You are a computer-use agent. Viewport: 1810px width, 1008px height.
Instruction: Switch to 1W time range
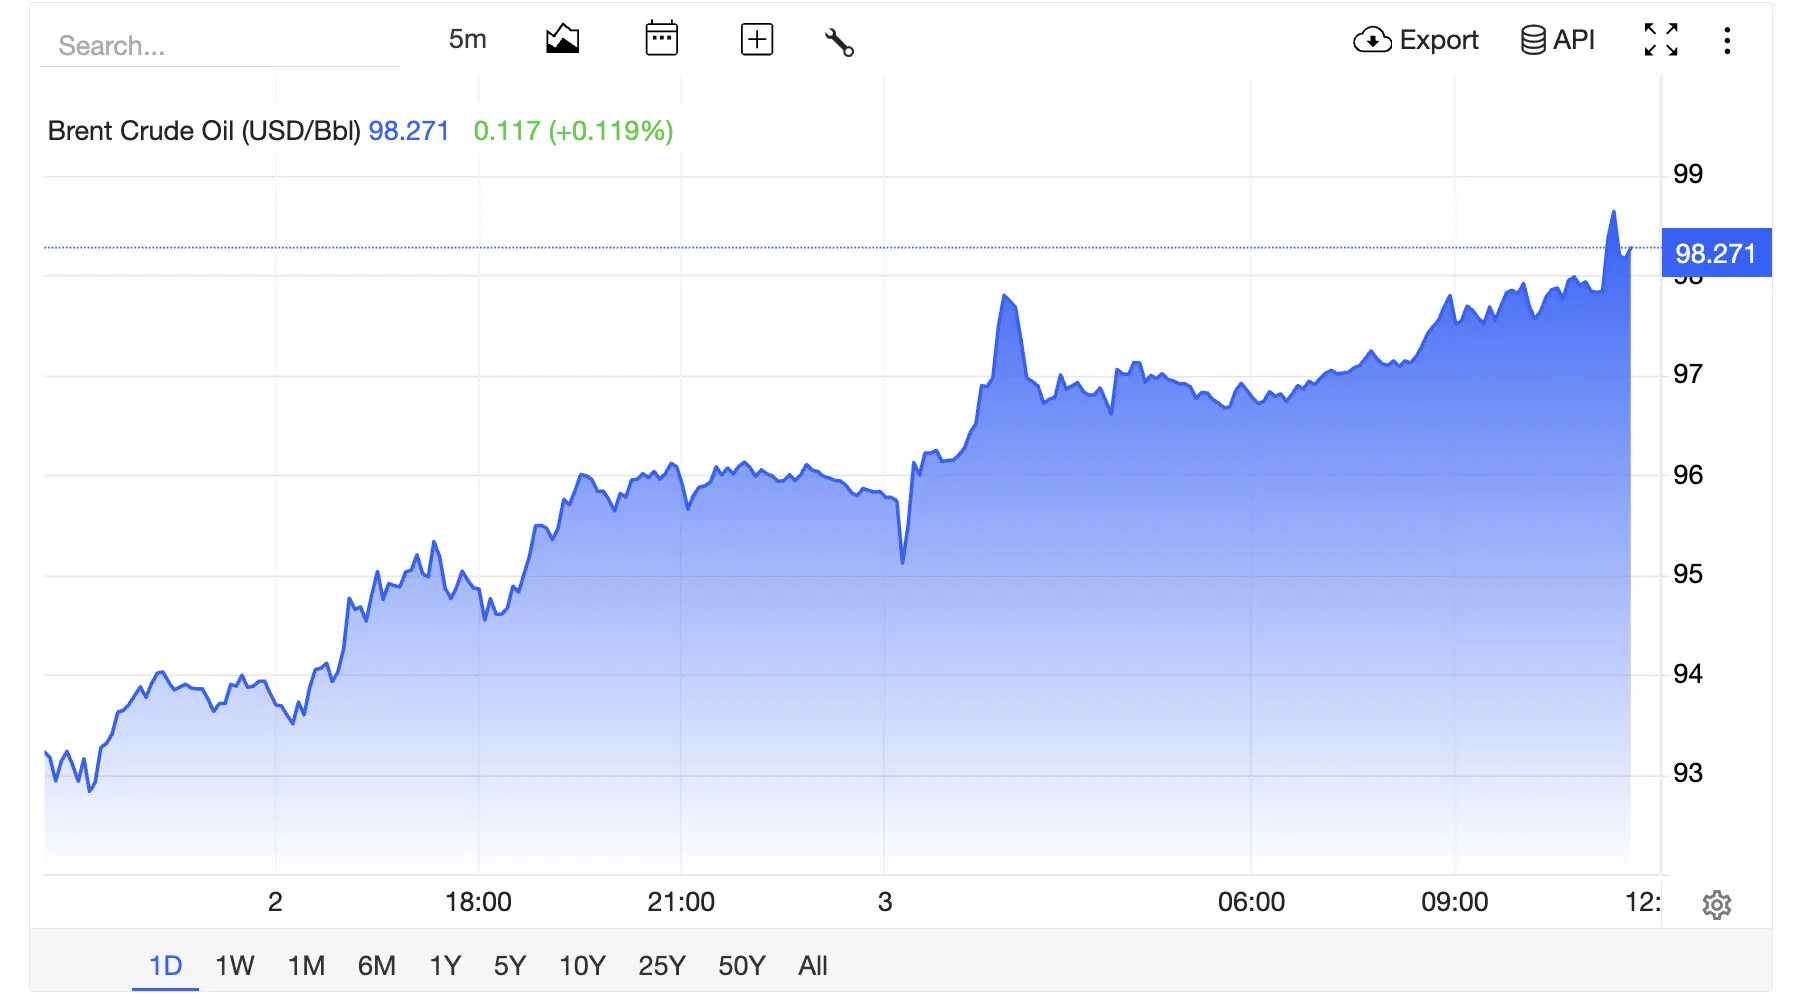click(x=235, y=966)
